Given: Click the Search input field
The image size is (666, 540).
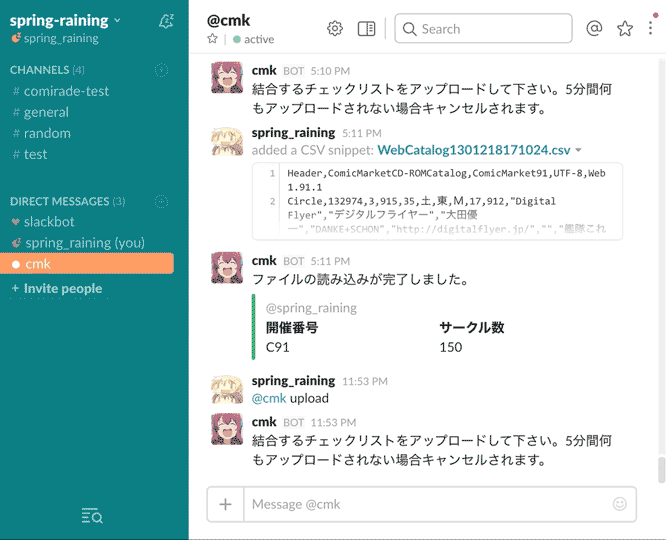Looking at the screenshot, I should 483,28.
